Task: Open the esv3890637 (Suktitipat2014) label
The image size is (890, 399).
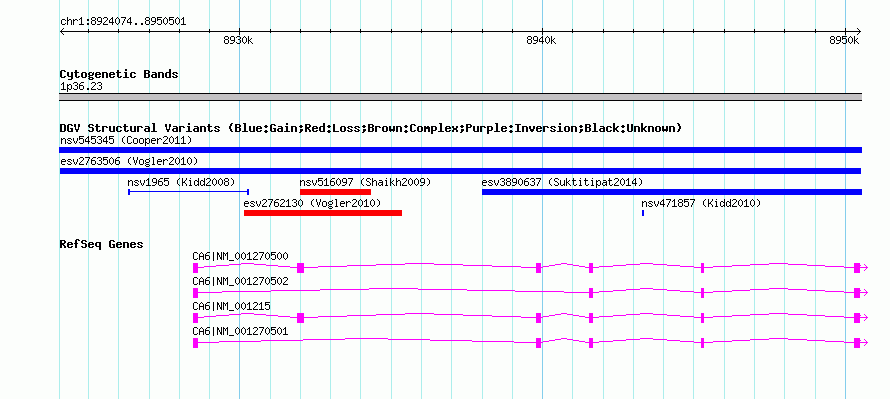Action: click(x=562, y=182)
